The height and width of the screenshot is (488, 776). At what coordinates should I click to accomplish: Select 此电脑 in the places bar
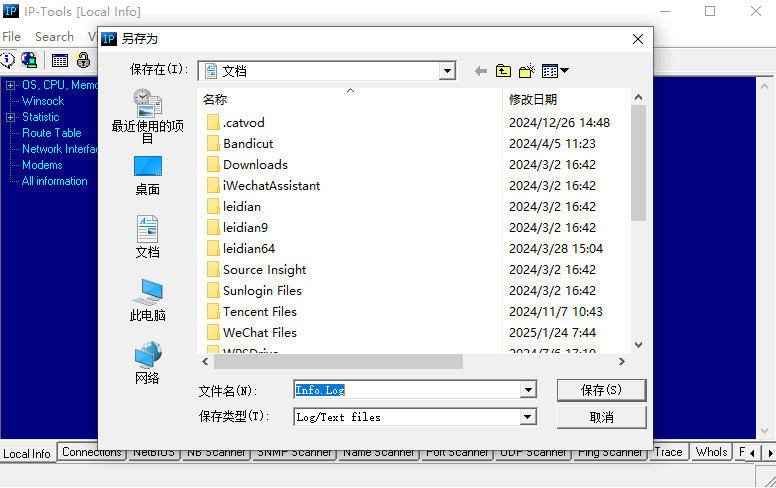tap(147, 300)
